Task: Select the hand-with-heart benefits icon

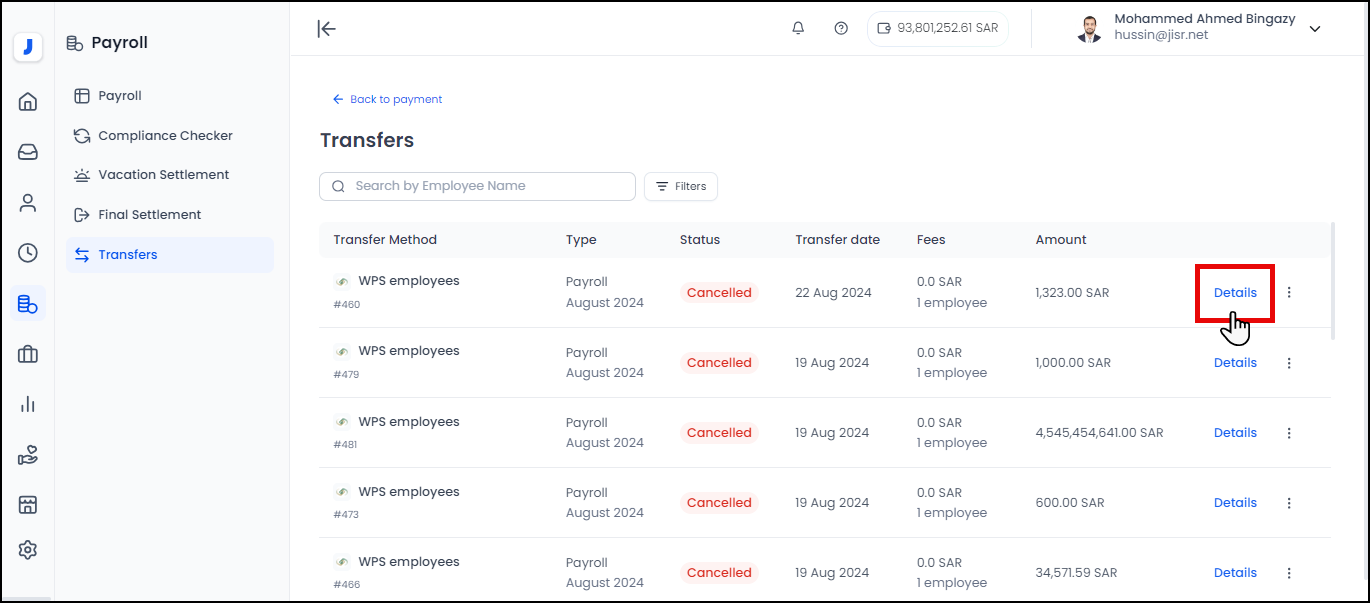Action: (27, 454)
